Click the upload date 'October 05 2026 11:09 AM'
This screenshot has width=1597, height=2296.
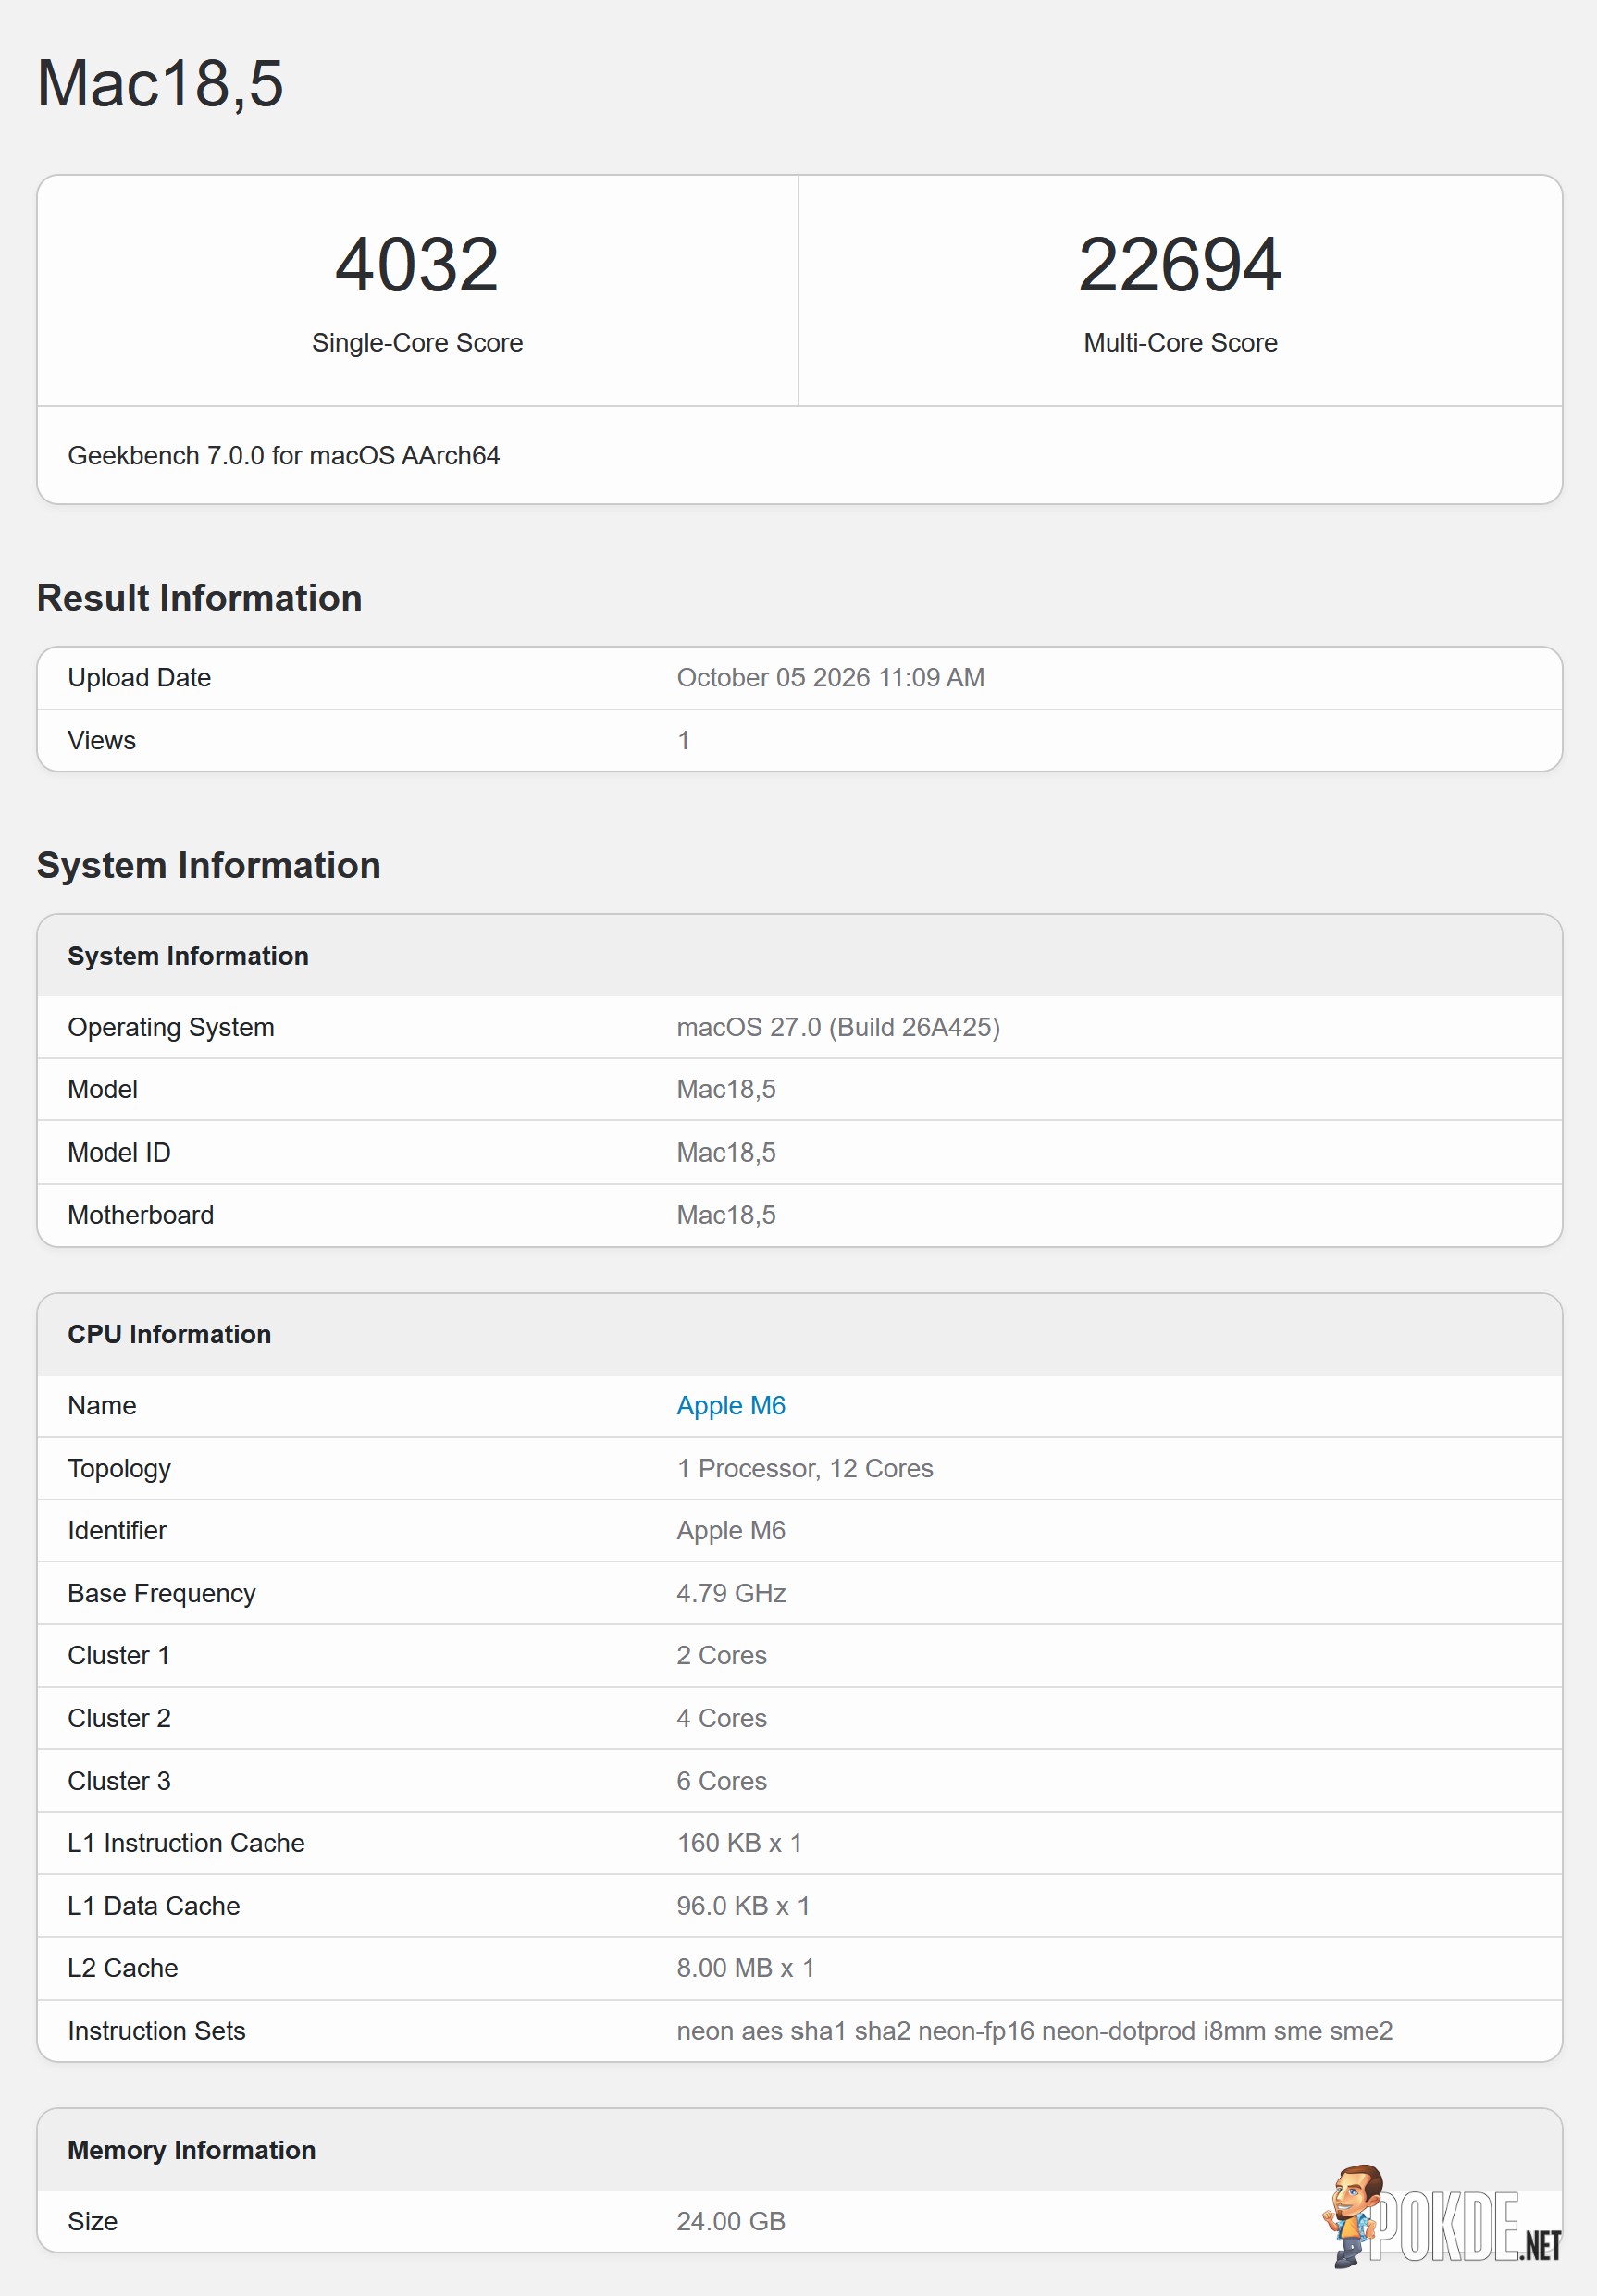831,678
